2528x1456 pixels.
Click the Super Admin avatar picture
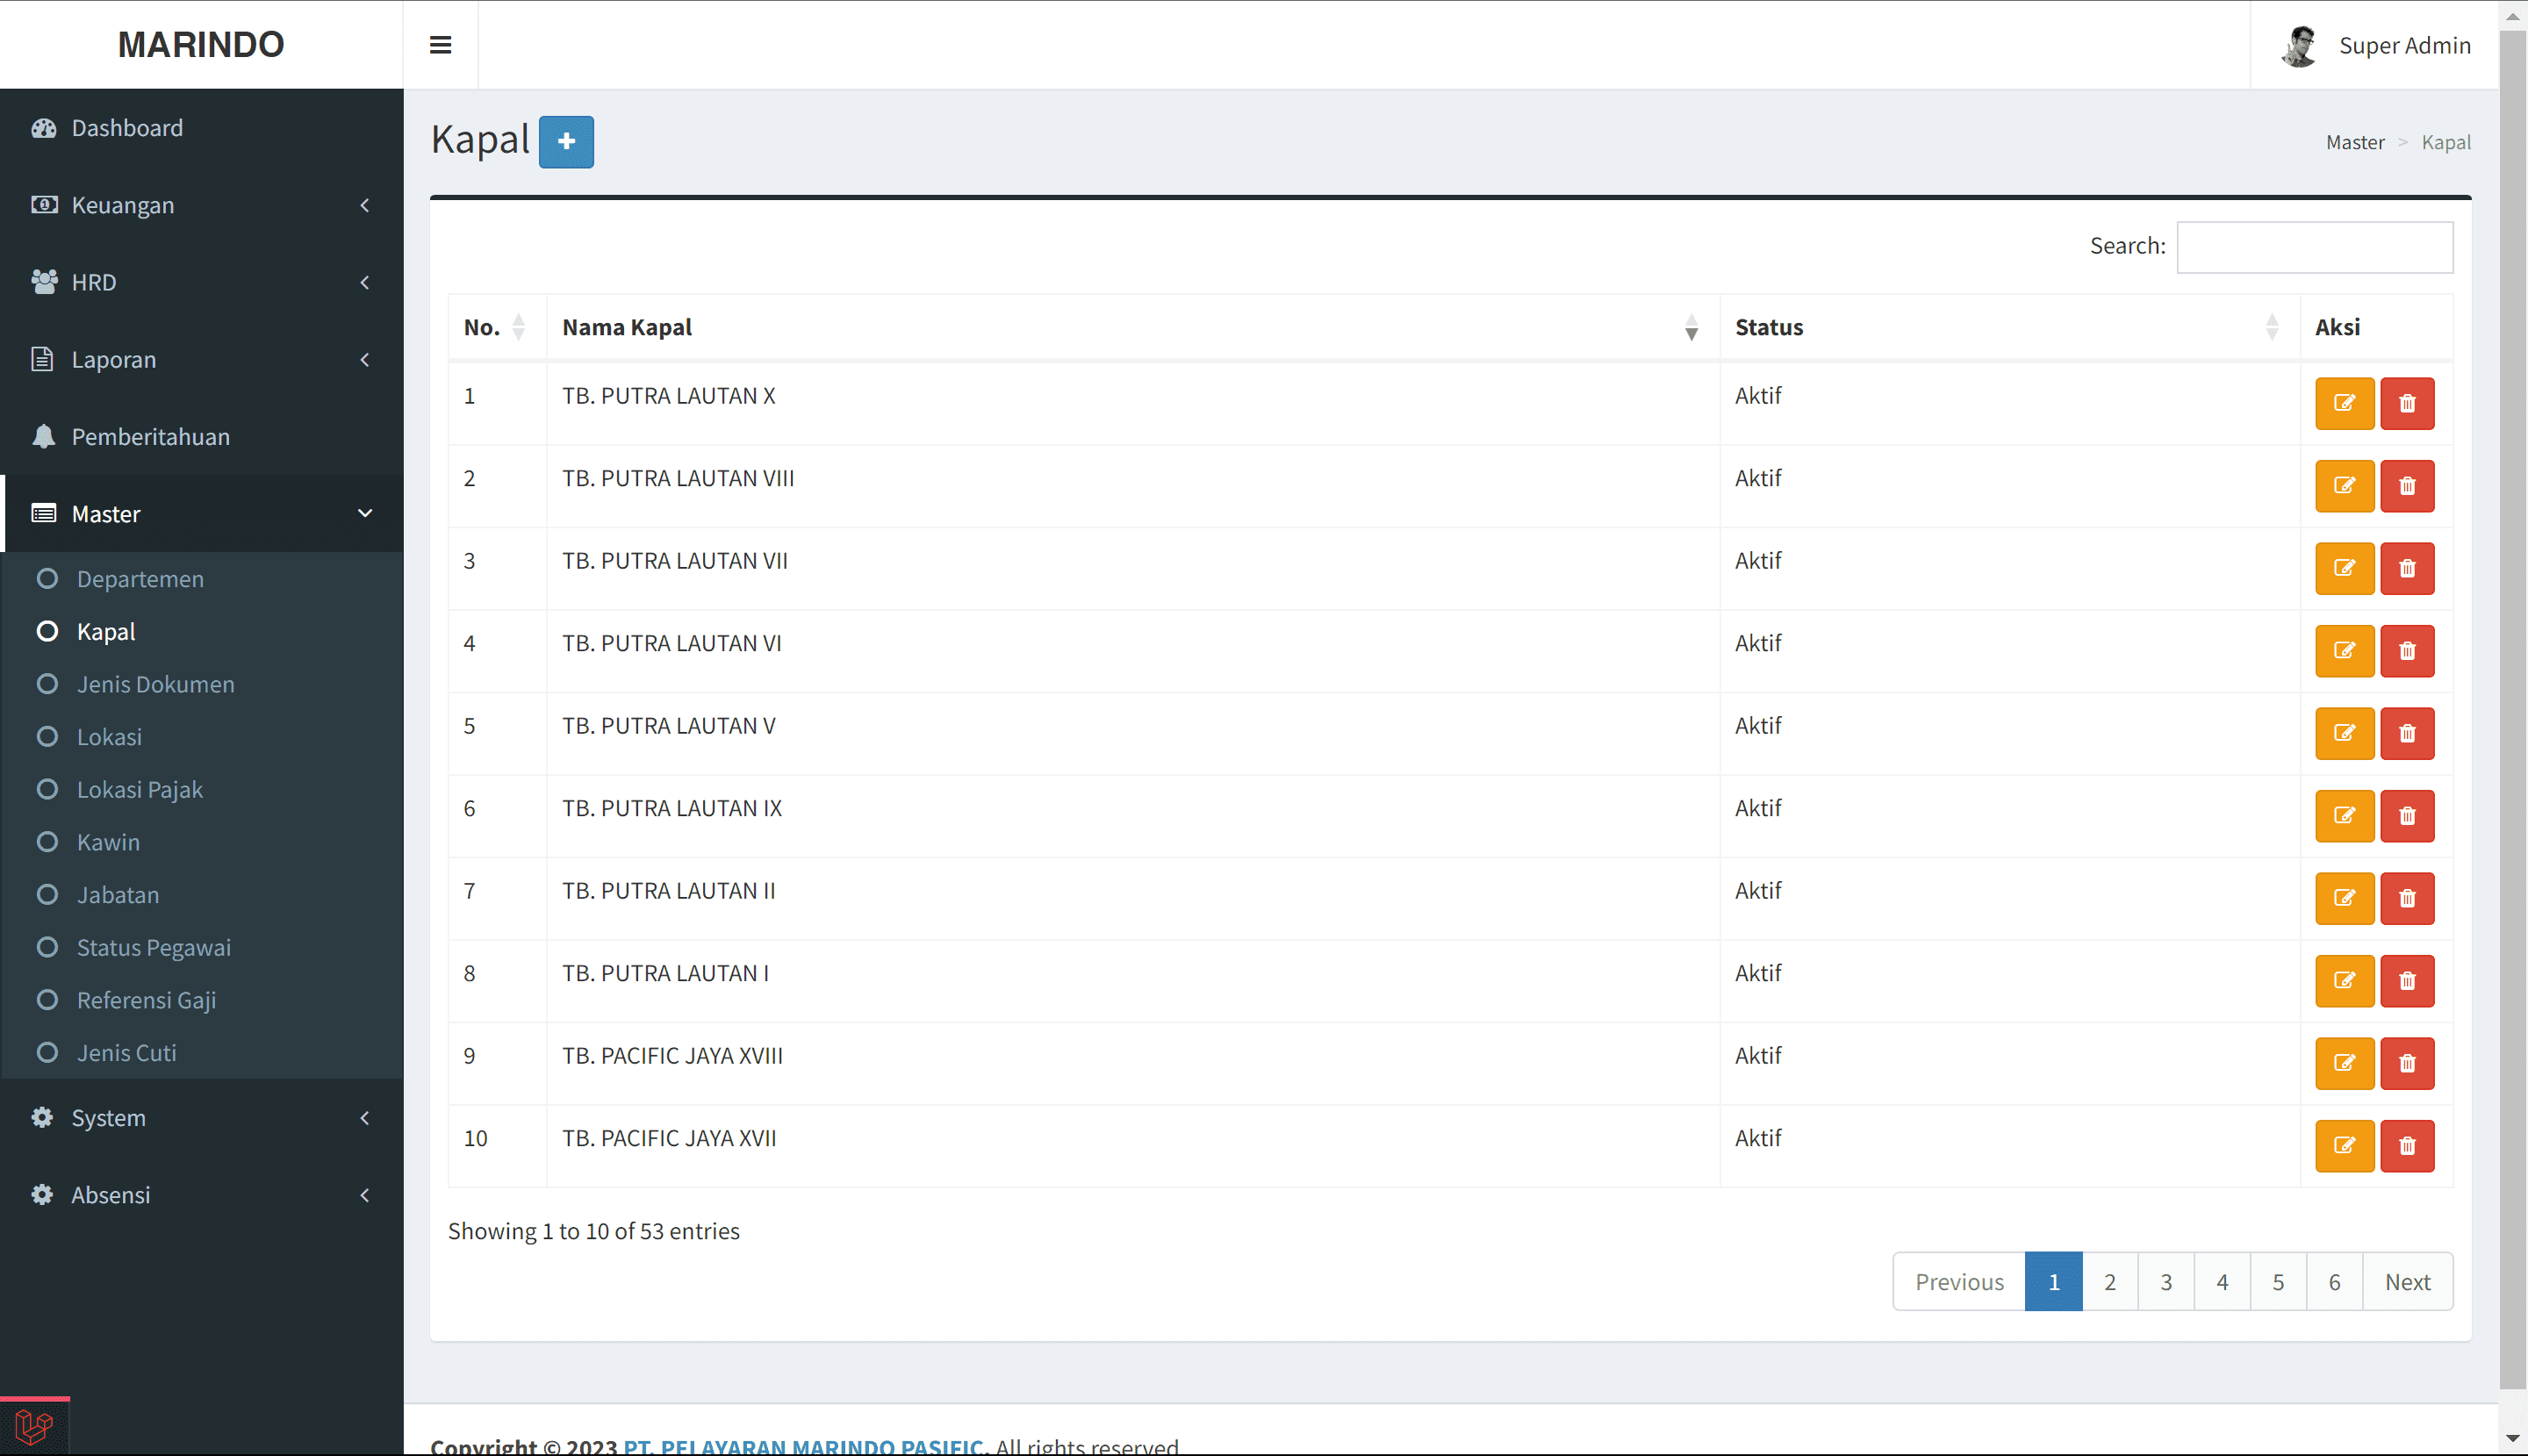[2300, 46]
